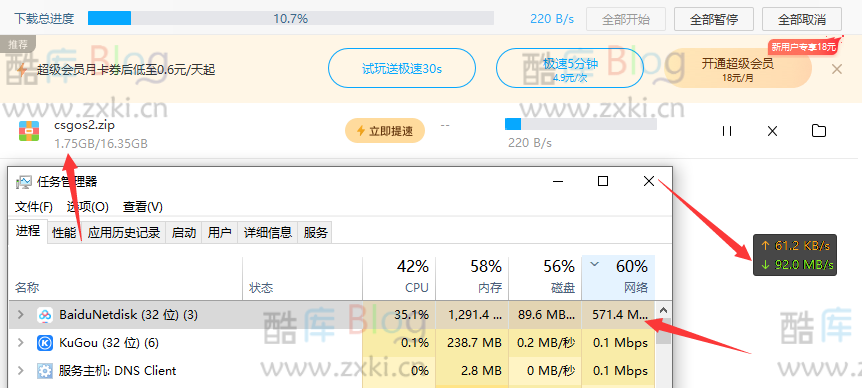Switch to the 性能 tab
Screen dimensions: 862x388
(64, 232)
